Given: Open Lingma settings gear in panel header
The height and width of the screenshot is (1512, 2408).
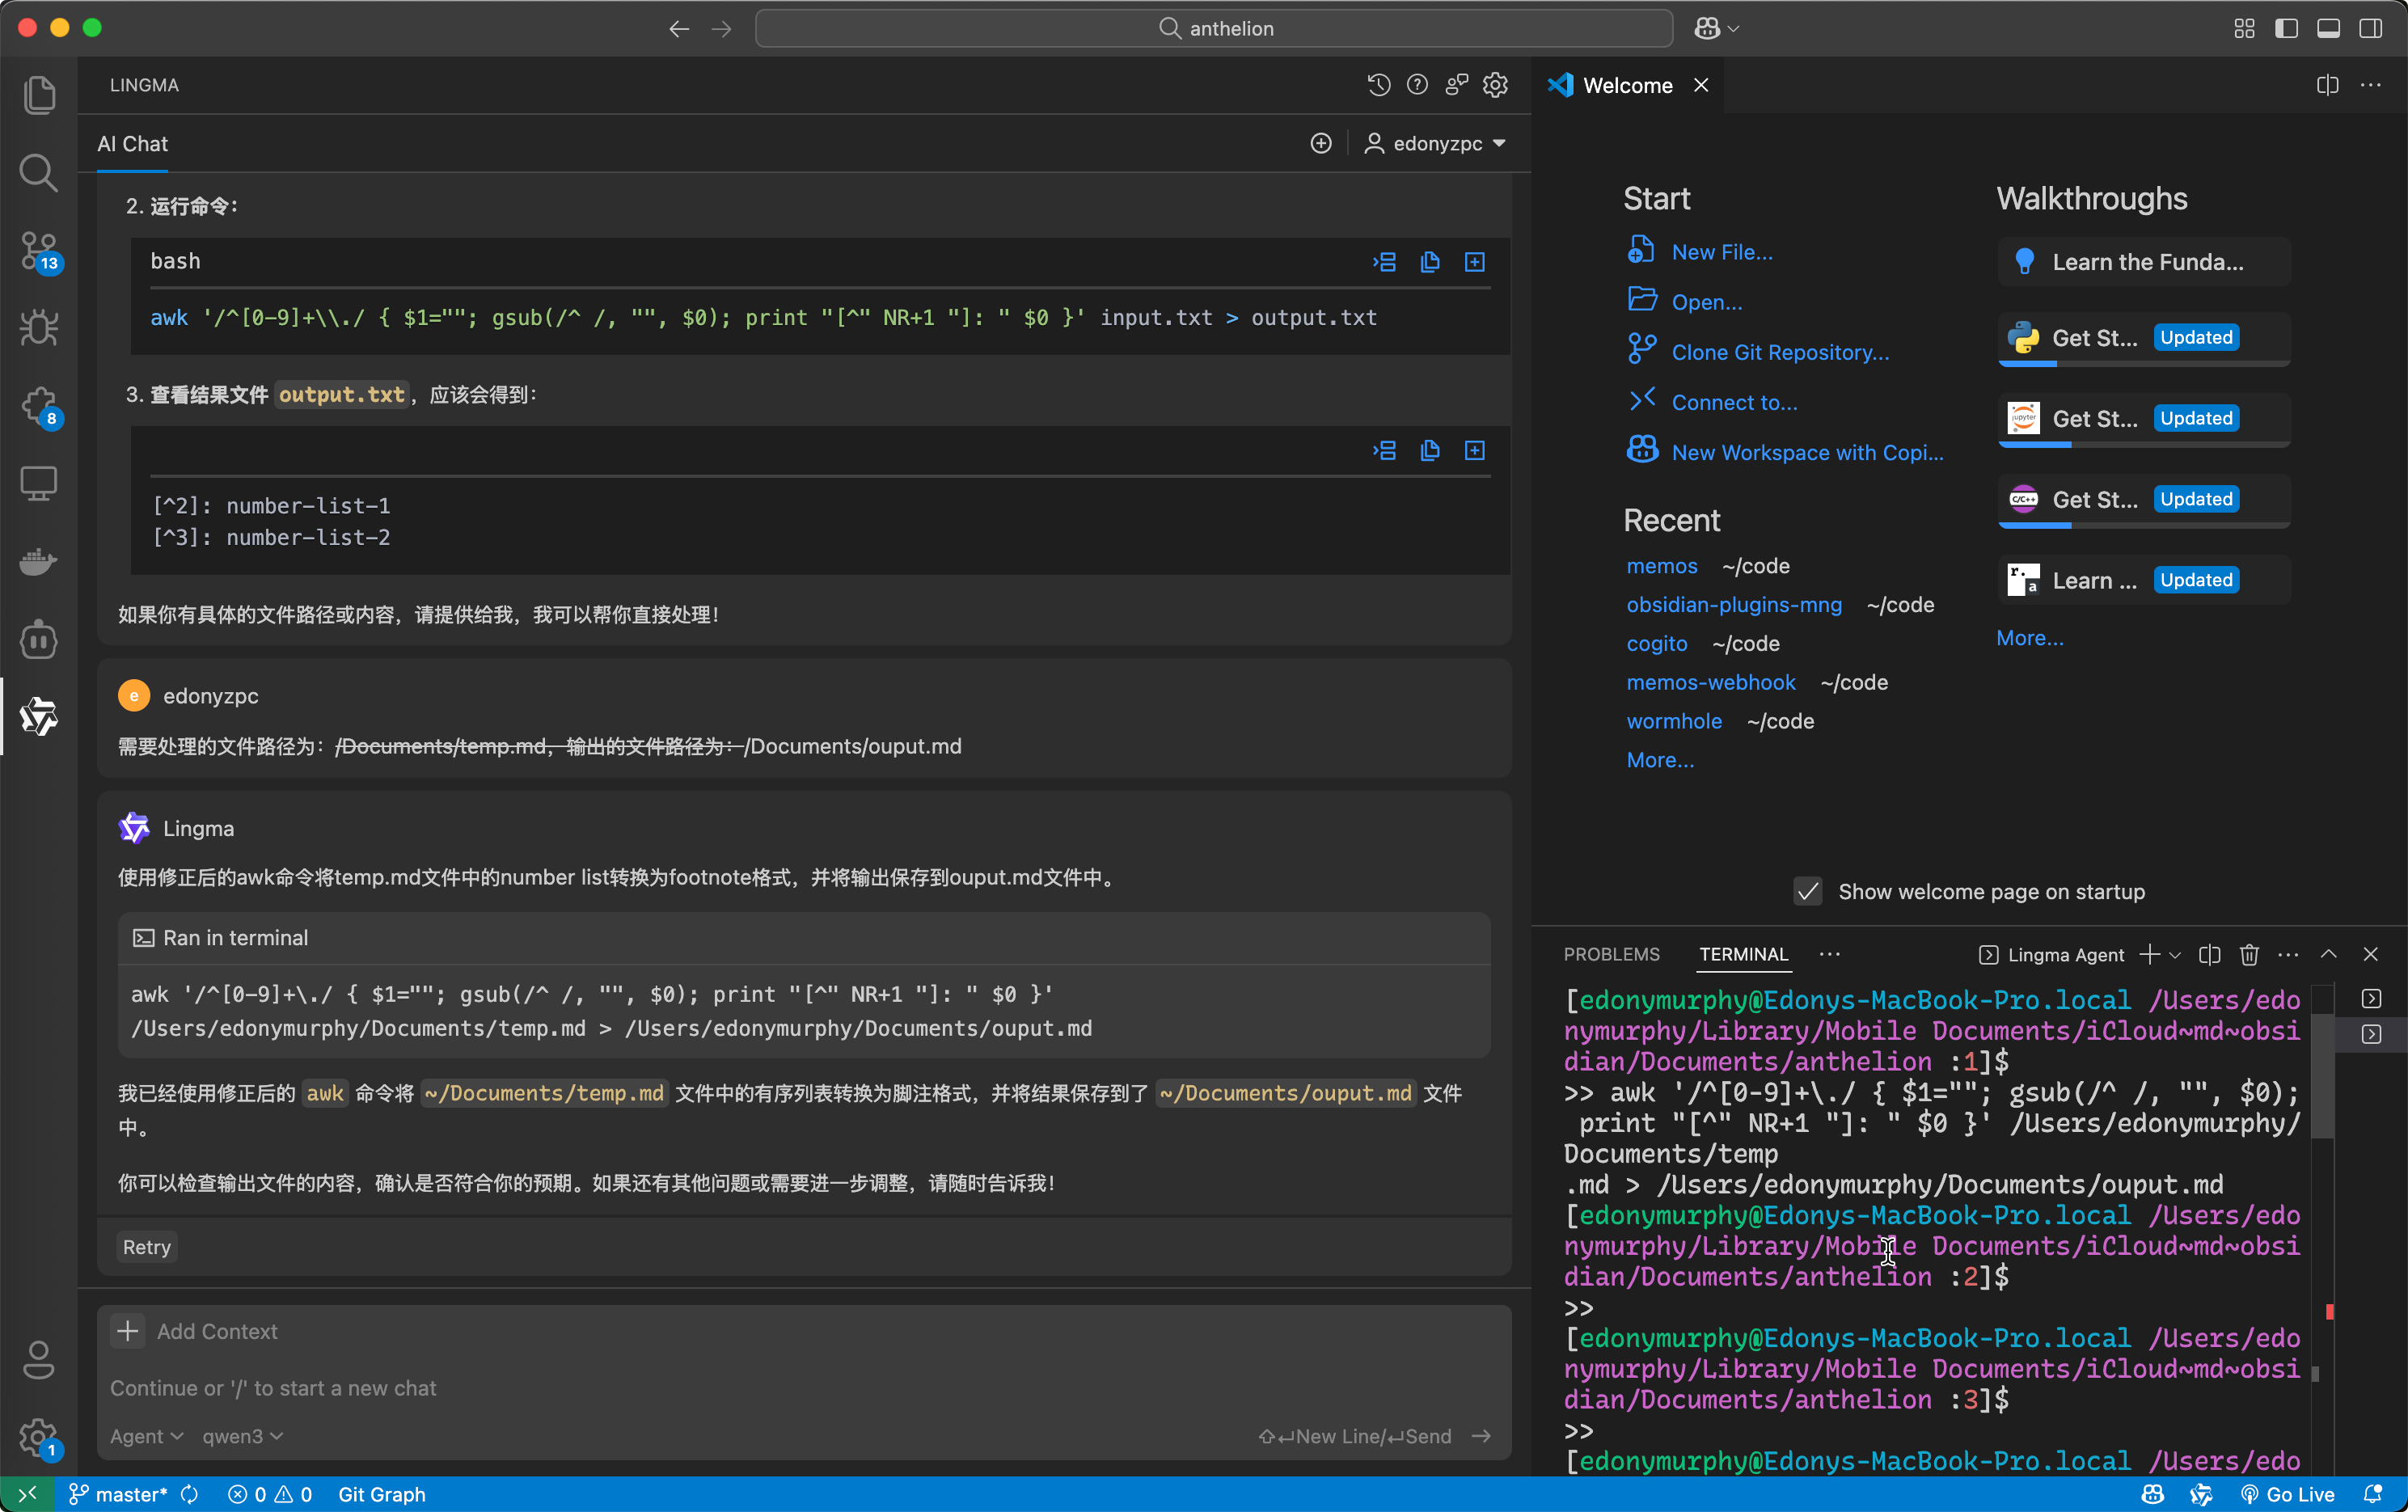Looking at the screenshot, I should pos(1495,85).
